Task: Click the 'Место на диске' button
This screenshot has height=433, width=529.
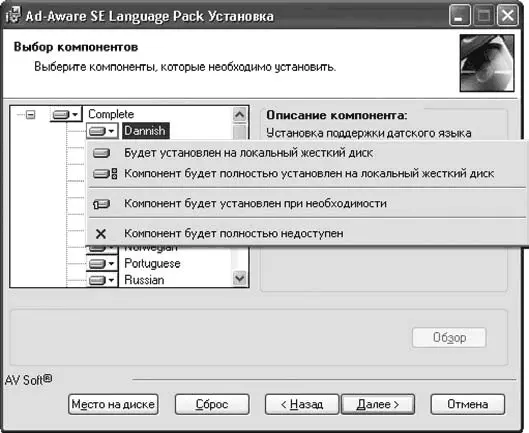Action: [113, 404]
